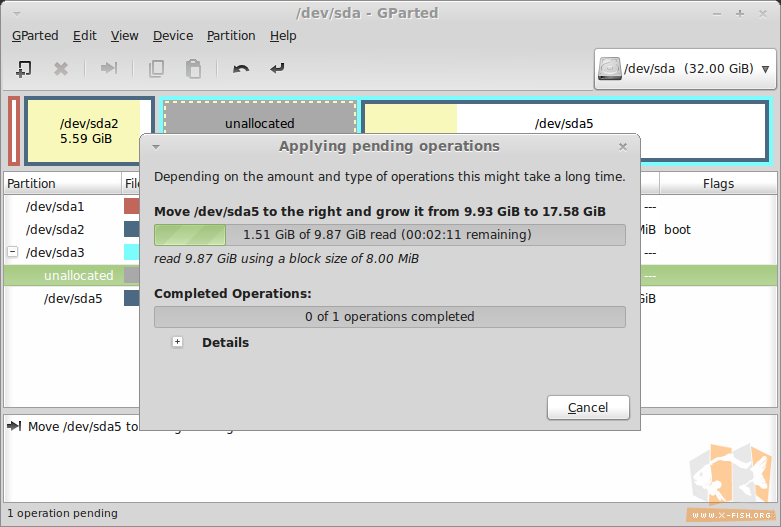Click the Apply all operations icon

tap(277, 68)
